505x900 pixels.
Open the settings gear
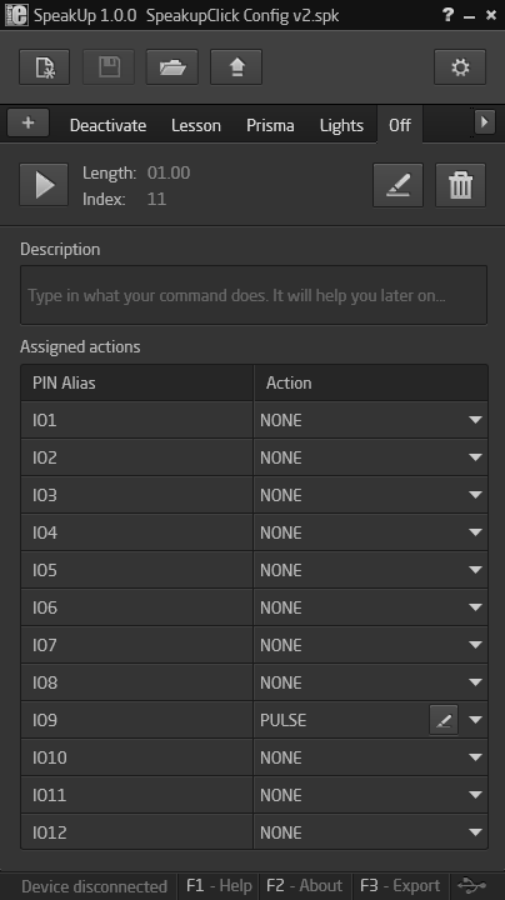[460, 67]
